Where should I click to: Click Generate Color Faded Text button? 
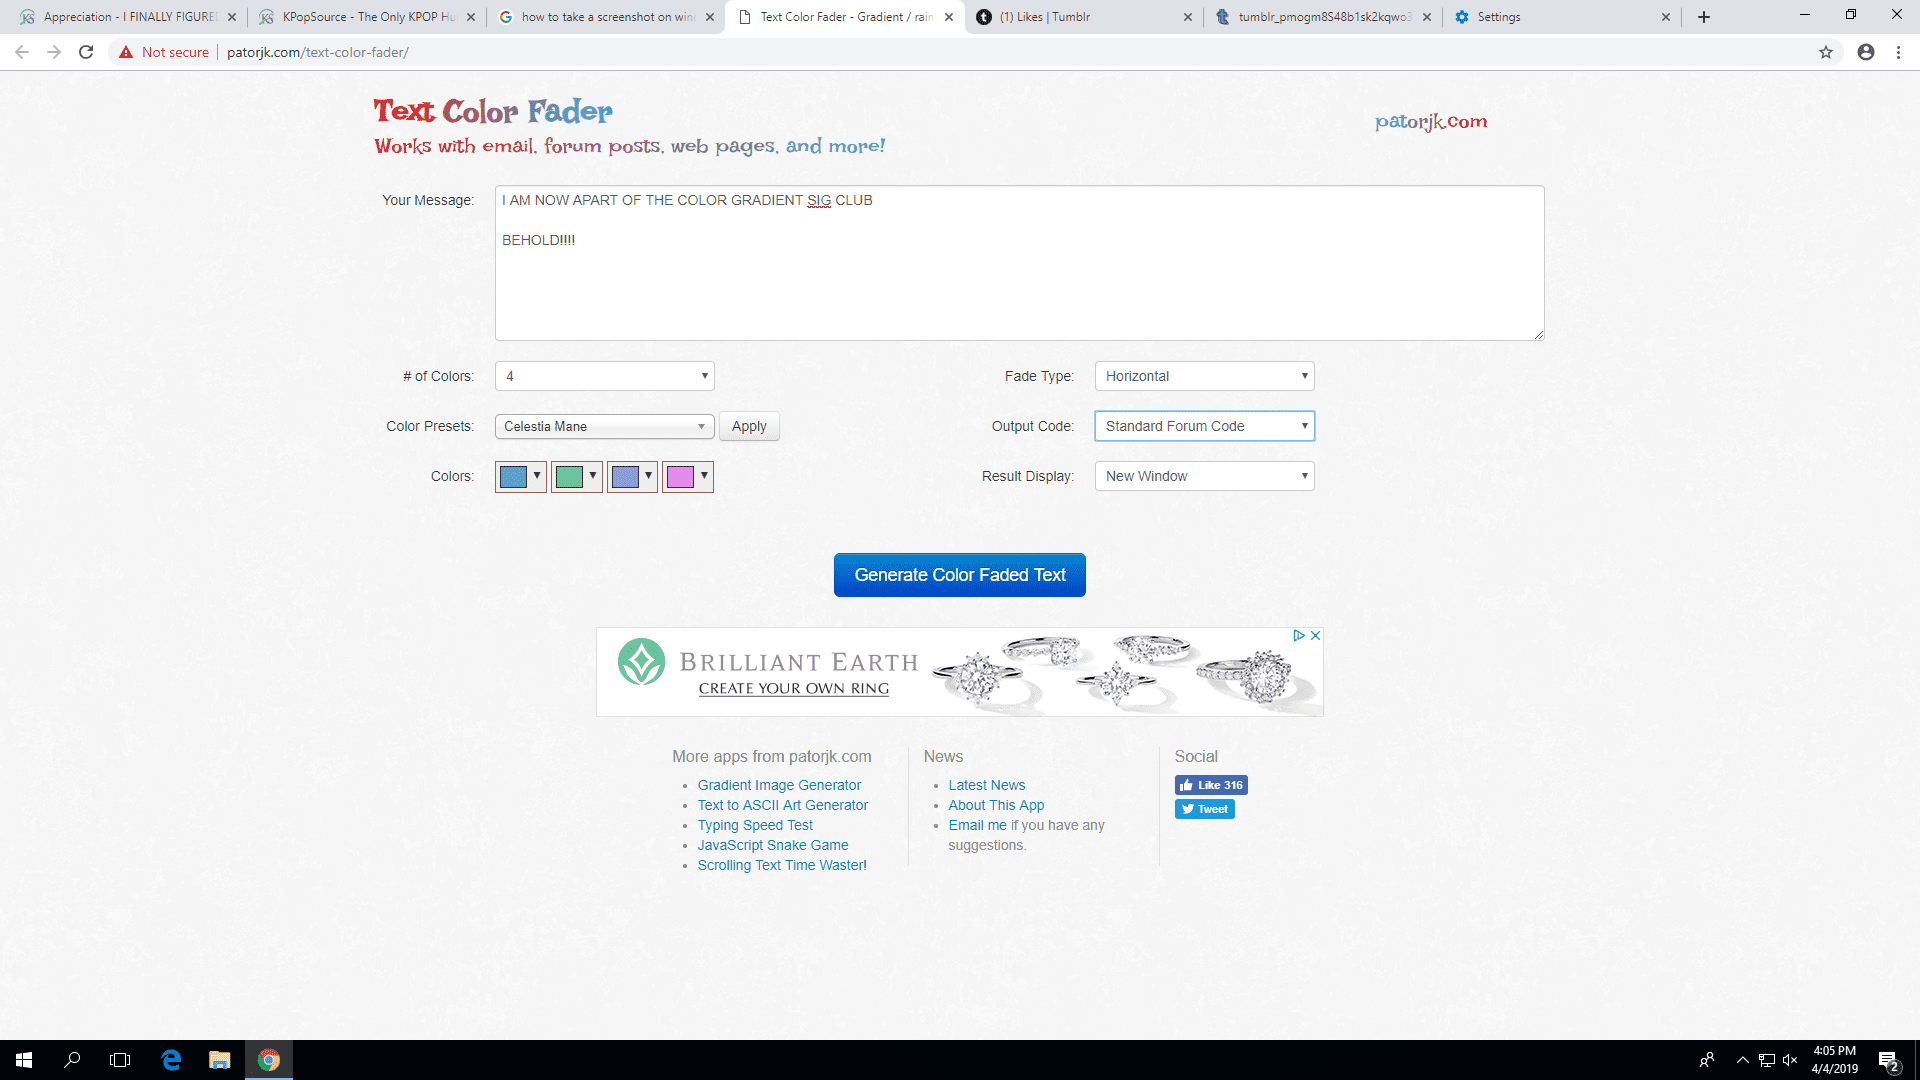coord(960,575)
